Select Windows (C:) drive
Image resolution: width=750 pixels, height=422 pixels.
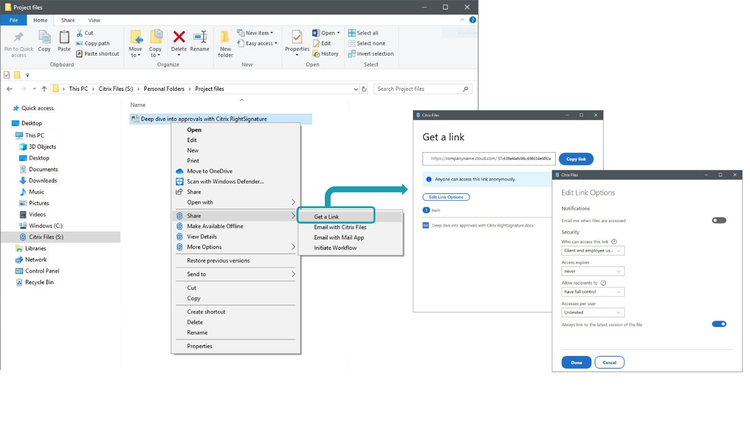[41, 226]
